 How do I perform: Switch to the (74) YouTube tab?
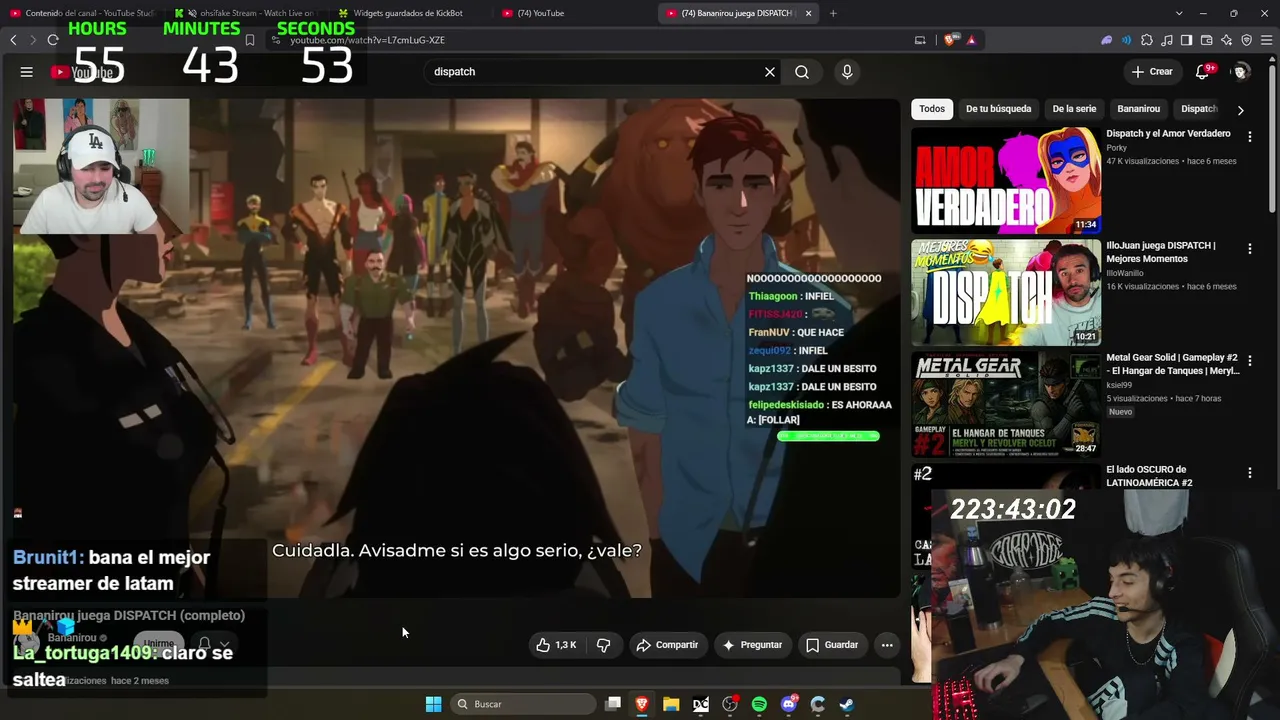tap(573, 13)
